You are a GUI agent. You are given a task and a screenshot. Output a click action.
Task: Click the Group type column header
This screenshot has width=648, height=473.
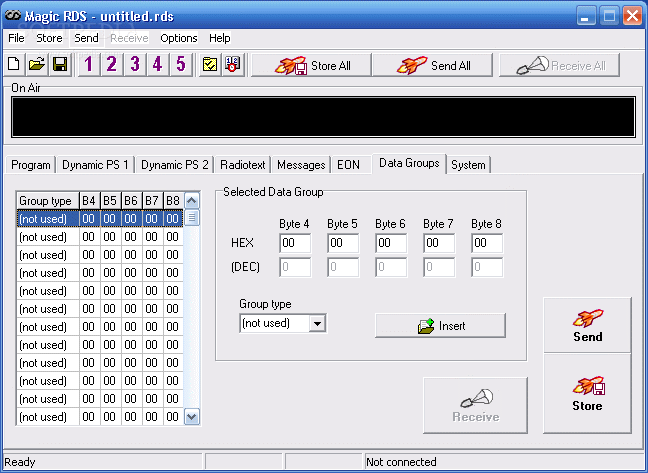pos(48,201)
